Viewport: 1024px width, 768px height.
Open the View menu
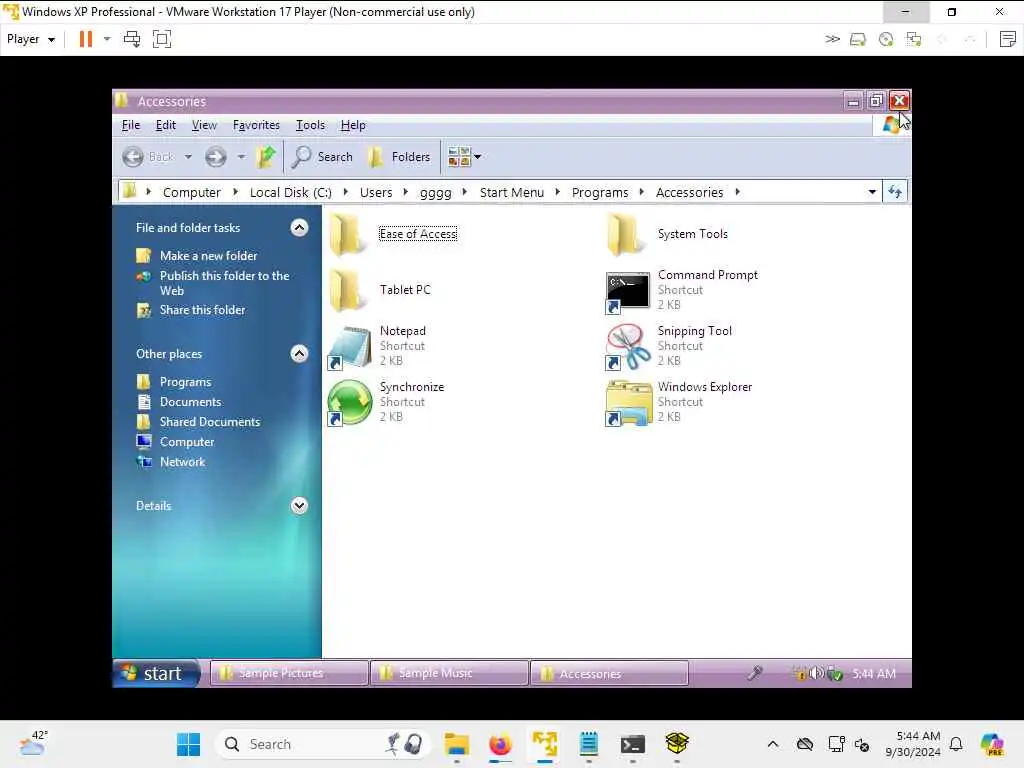[x=204, y=125]
